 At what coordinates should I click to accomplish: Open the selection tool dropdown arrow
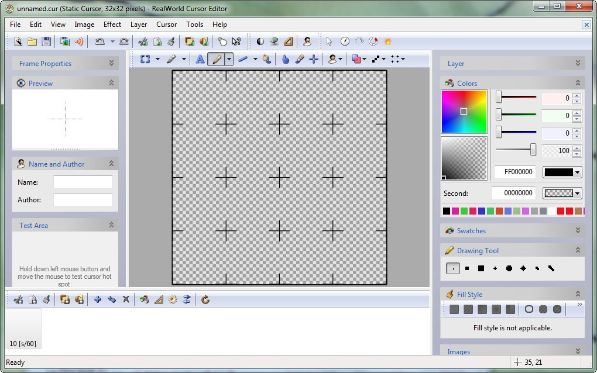pyautogui.click(x=157, y=59)
